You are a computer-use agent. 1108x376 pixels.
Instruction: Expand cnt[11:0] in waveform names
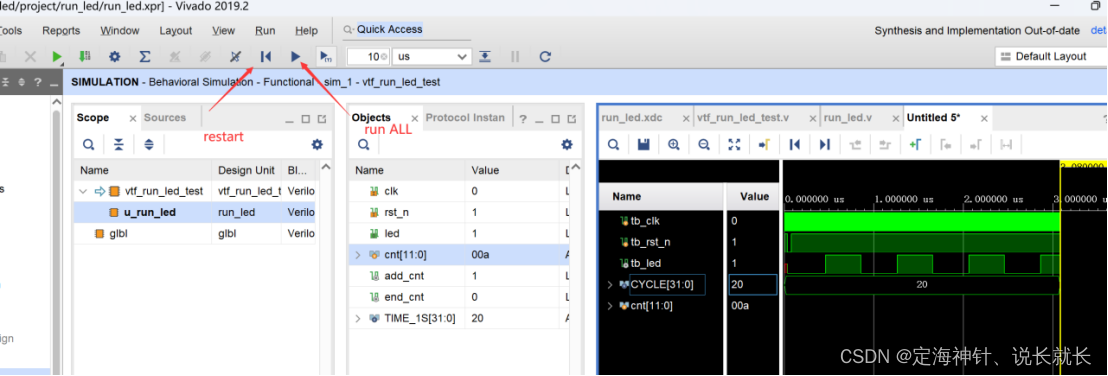[x=610, y=306]
